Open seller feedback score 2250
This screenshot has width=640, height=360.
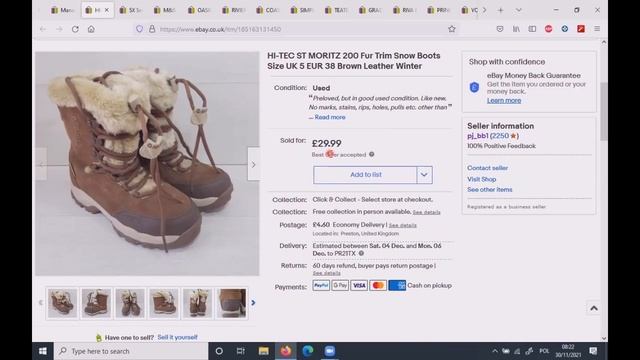tap(500, 136)
